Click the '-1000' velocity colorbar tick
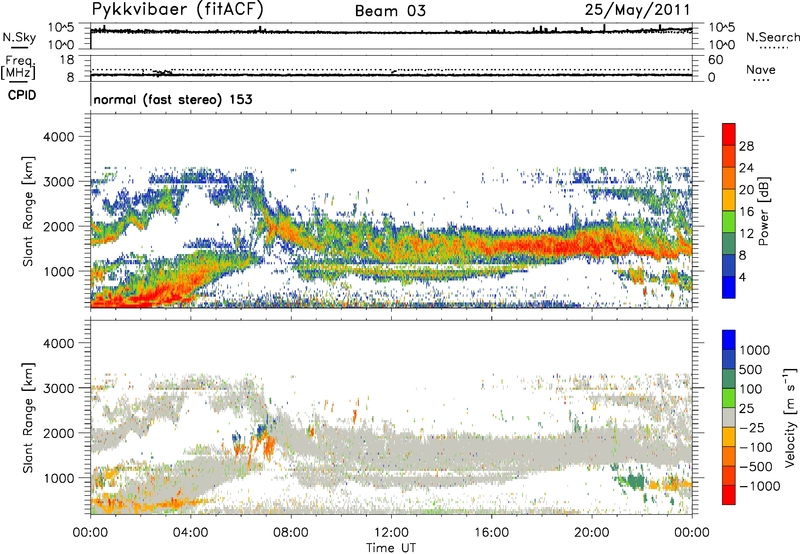 click(759, 486)
